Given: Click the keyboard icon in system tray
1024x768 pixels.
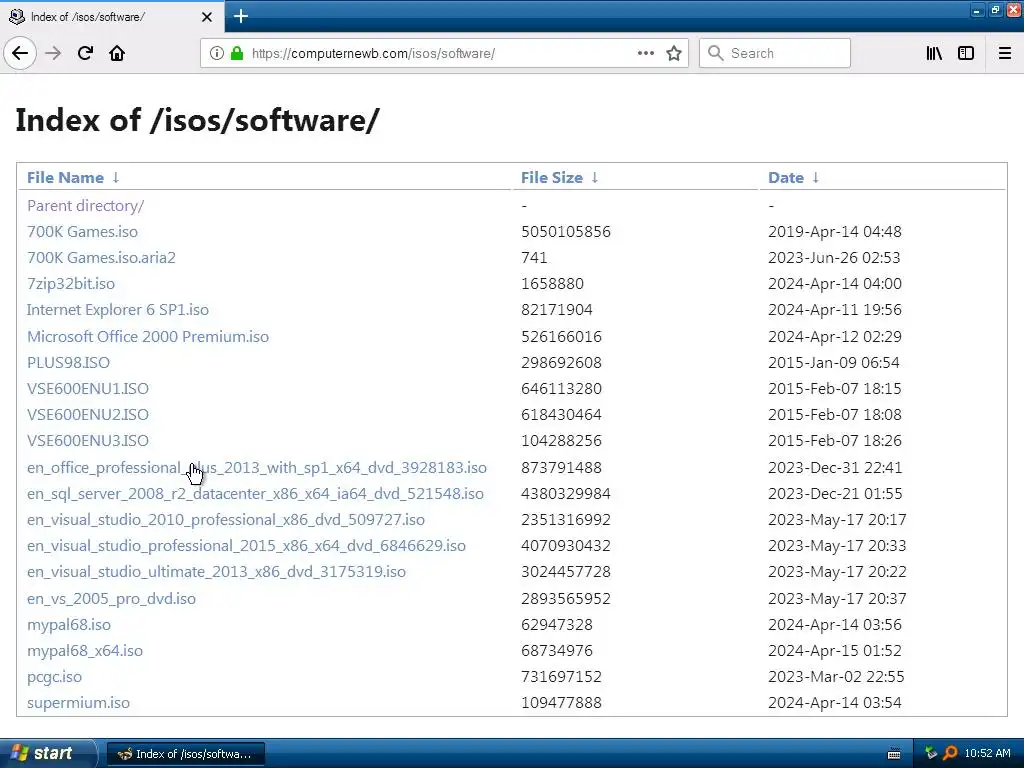Looking at the screenshot, I should click(x=894, y=754).
